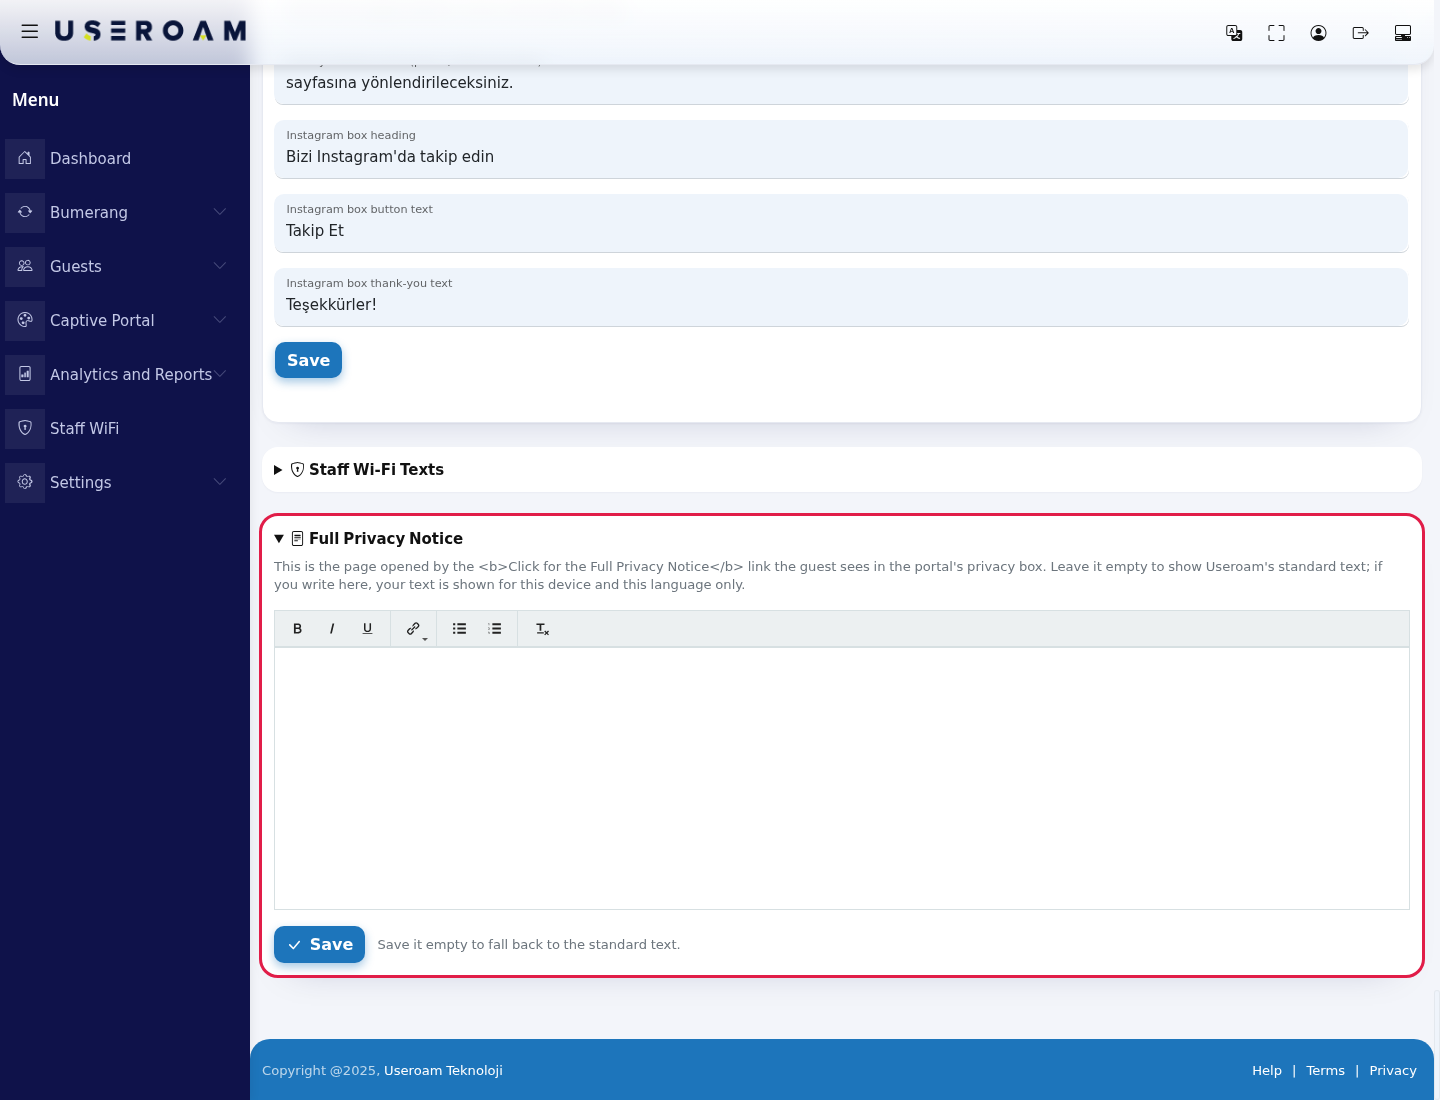Click the Instagram box button text field
Viewport: 1440px width, 1100px height.
[841, 223]
